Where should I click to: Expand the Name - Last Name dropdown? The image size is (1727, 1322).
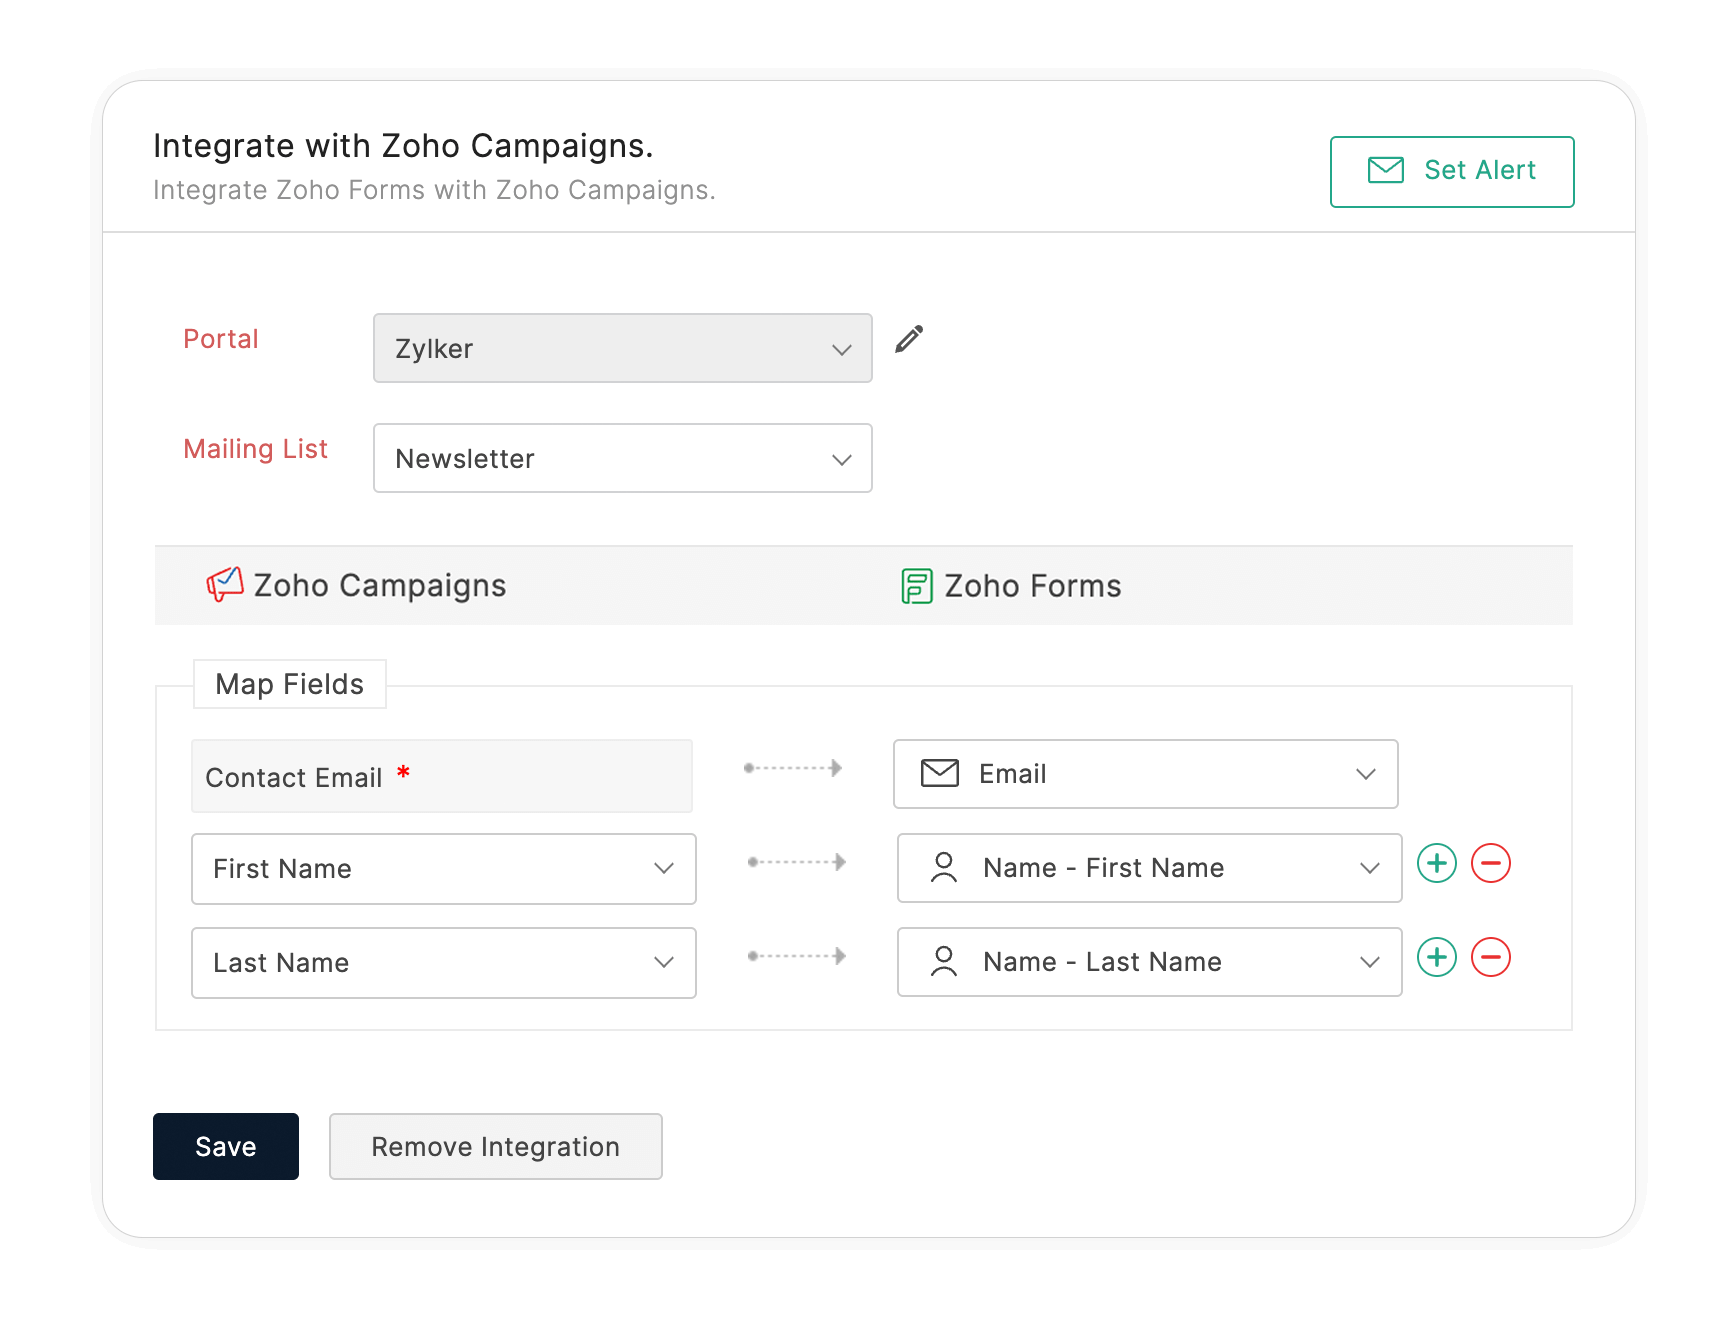pyautogui.click(x=1149, y=961)
